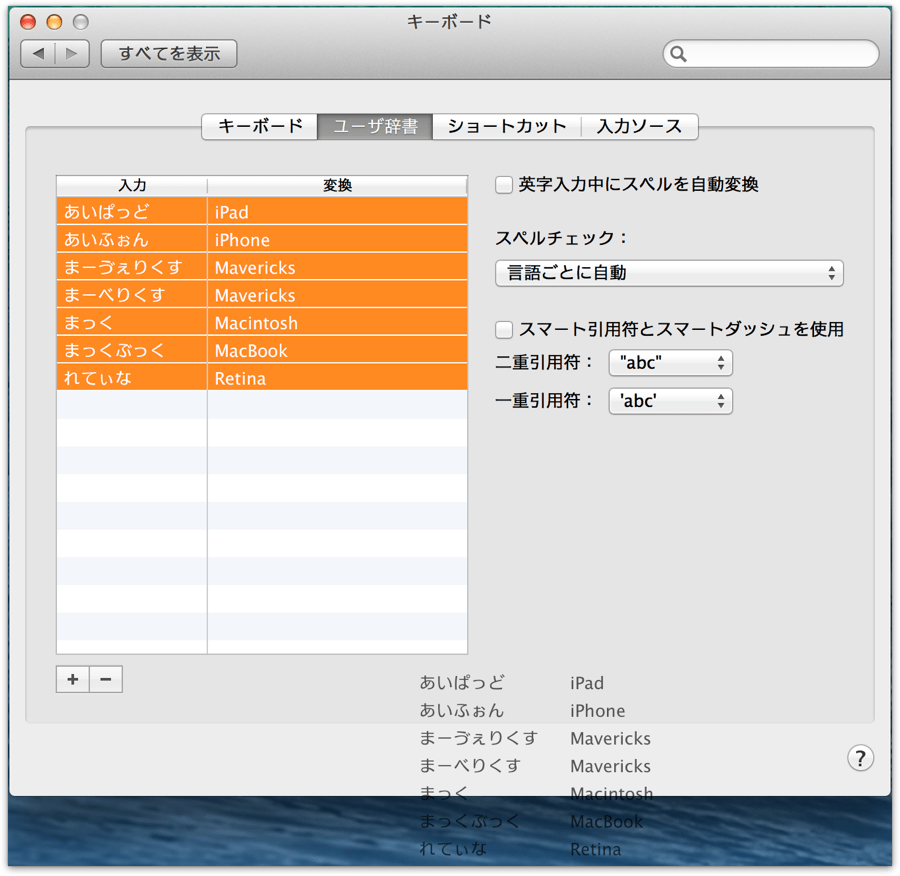Select the まーゔぇりくす input cell

pos(131,266)
